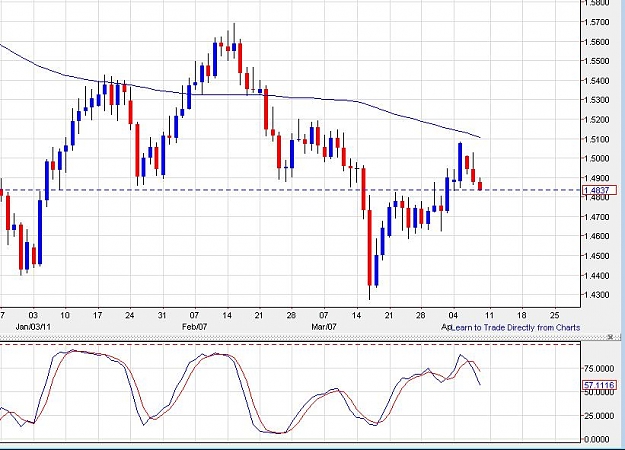Image resolution: width=625 pixels, height=450 pixels.
Task: Click the 1.5700 price axis label
Action: point(597,22)
